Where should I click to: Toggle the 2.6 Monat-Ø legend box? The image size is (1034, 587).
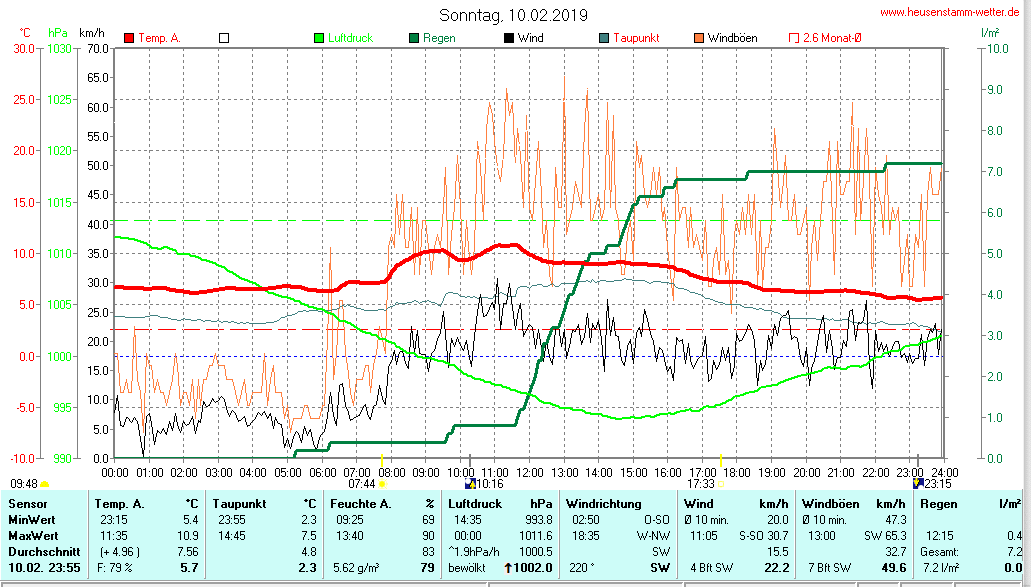pos(794,38)
